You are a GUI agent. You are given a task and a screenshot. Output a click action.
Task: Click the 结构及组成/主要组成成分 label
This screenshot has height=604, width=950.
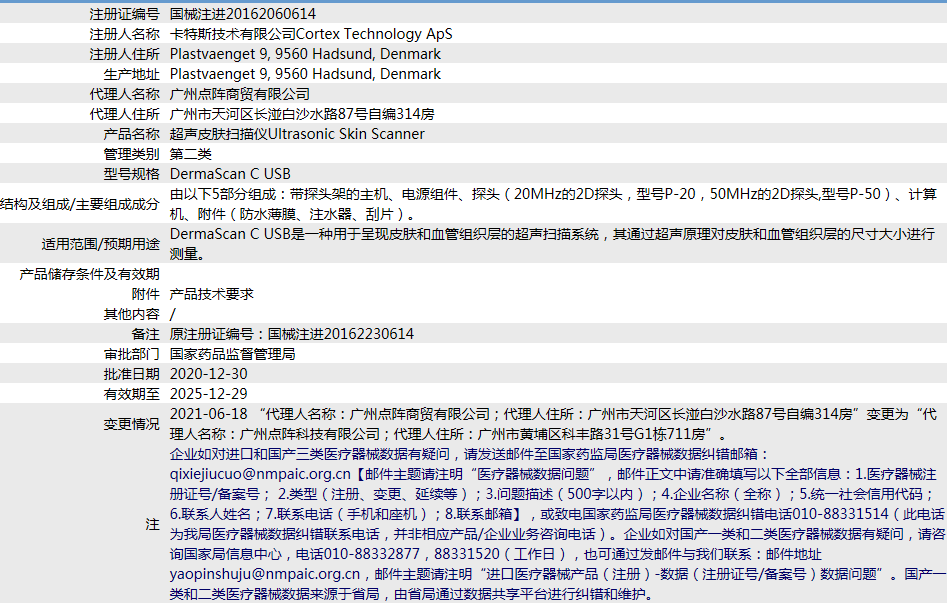coord(79,204)
